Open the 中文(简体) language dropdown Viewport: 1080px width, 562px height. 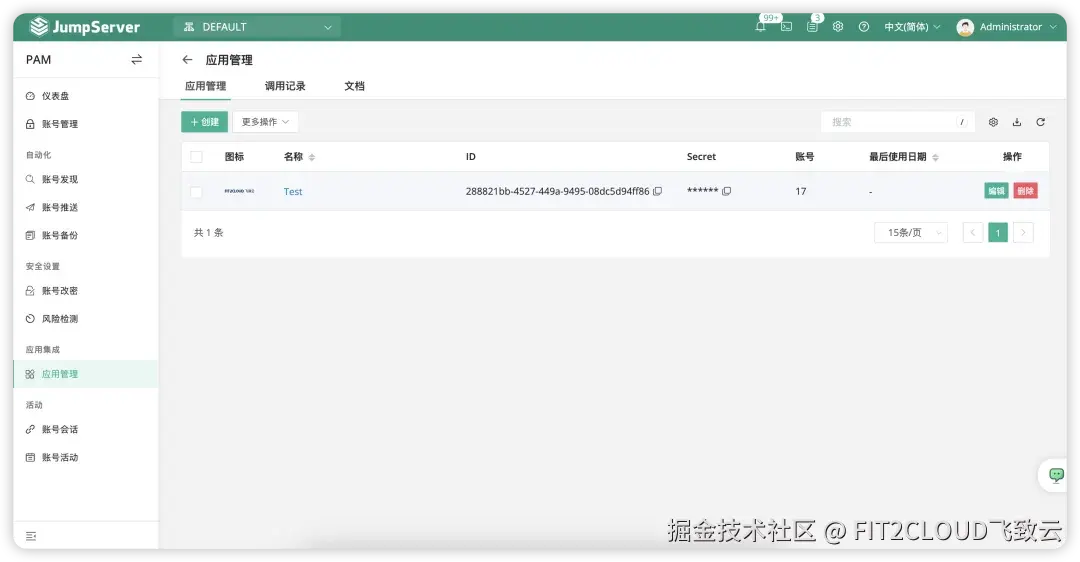912,27
